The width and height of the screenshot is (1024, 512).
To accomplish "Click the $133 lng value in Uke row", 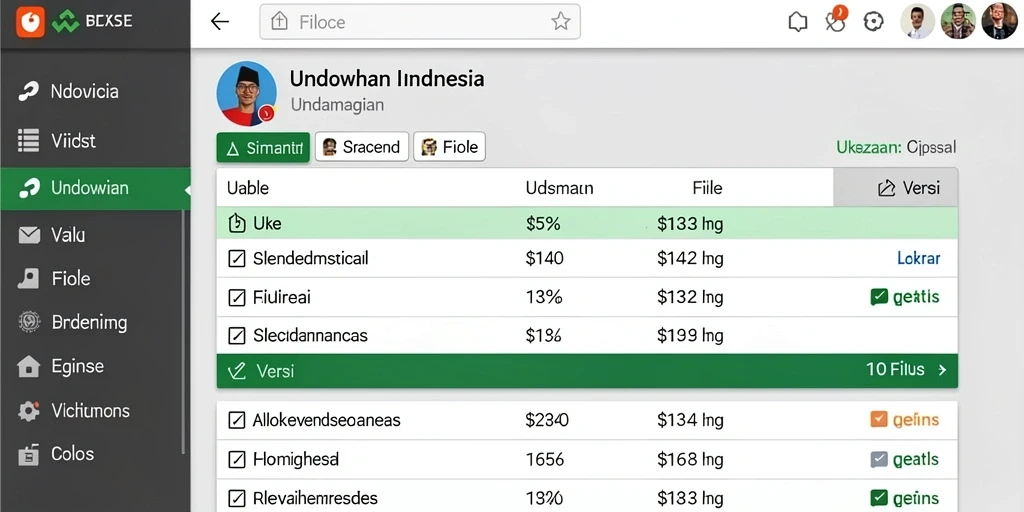I will coord(690,224).
